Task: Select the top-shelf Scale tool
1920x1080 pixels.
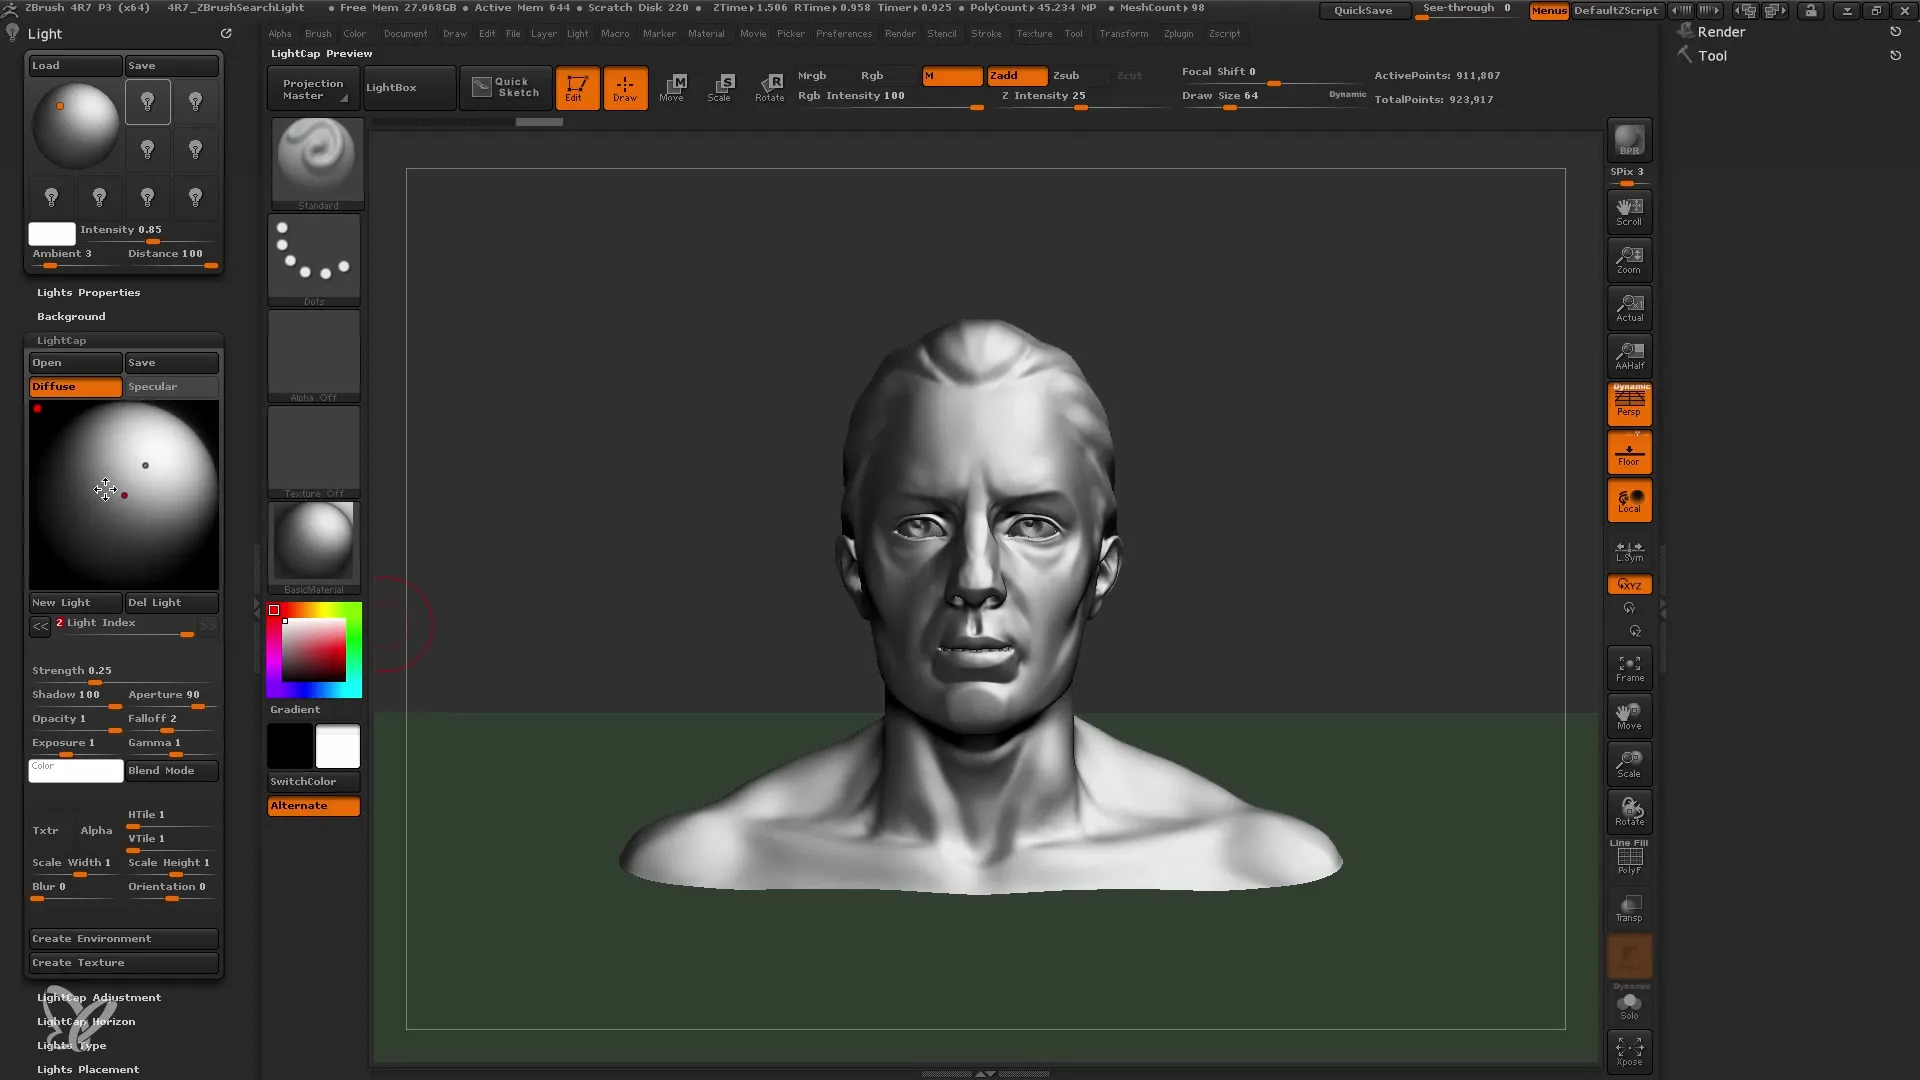Action: tap(721, 88)
